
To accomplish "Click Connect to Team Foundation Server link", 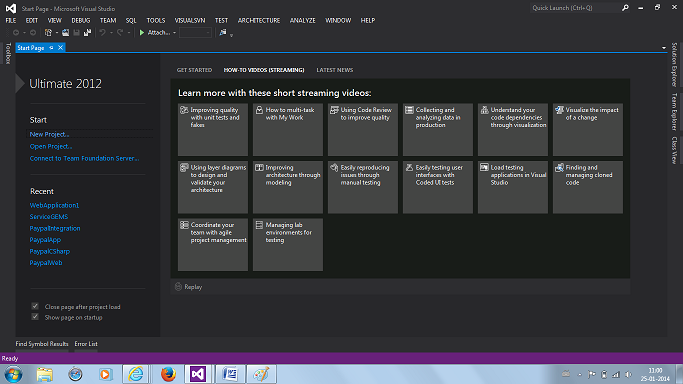I will click(x=85, y=158).
